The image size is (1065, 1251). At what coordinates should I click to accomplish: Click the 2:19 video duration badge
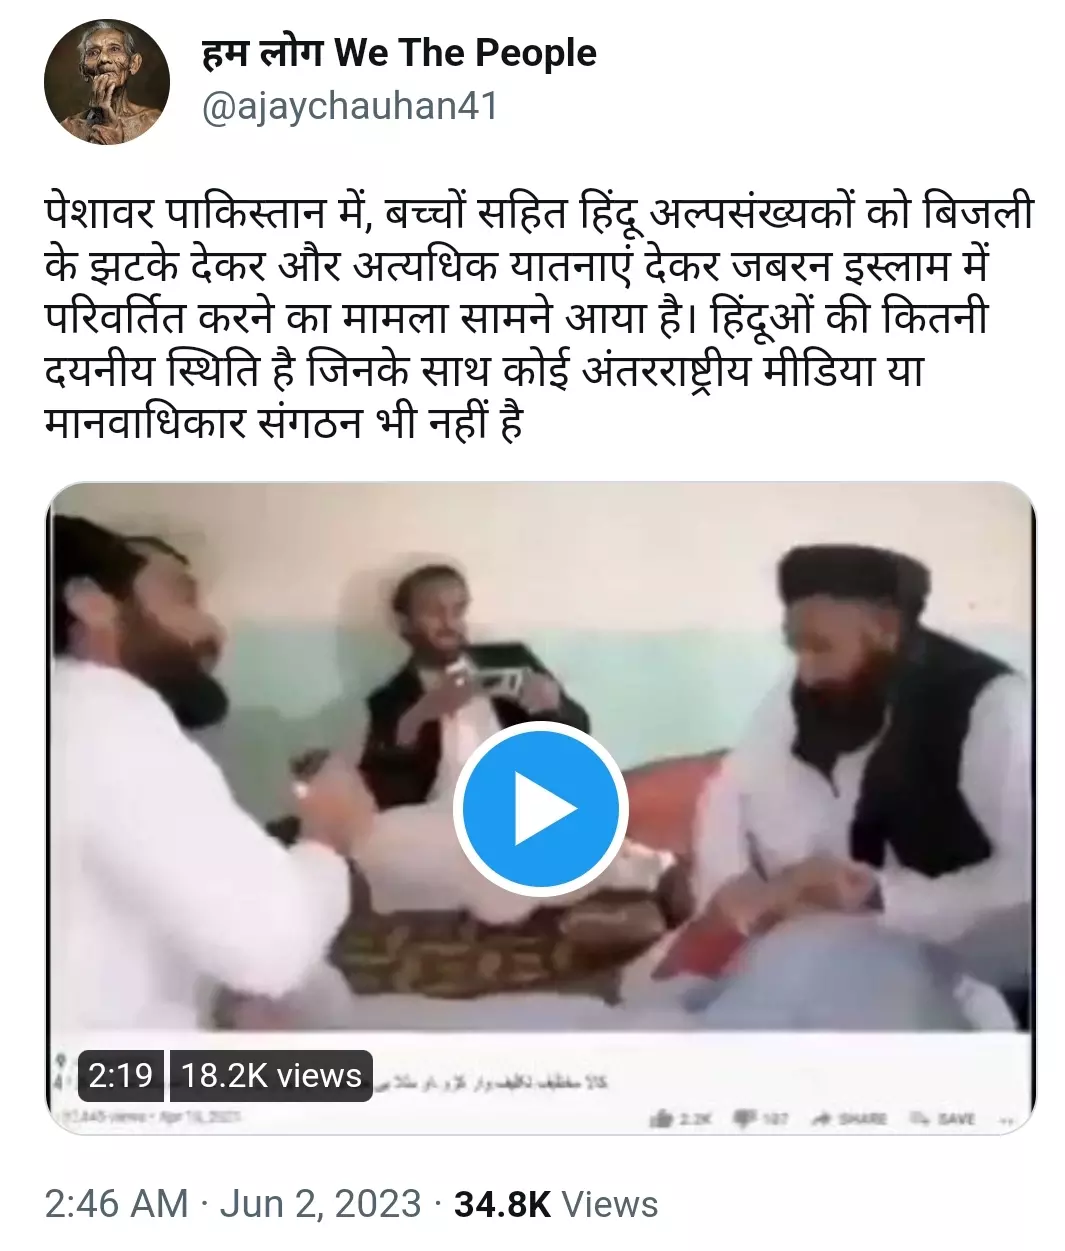(x=120, y=1075)
